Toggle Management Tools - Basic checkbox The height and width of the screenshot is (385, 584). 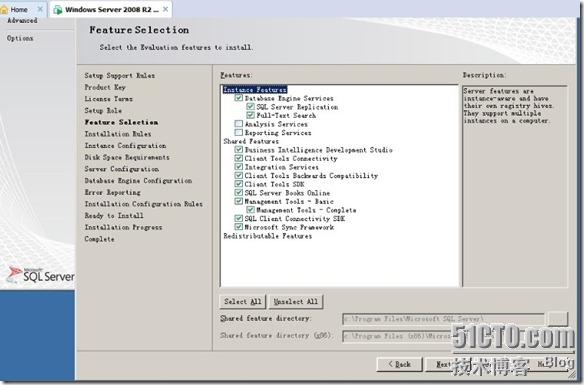tap(239, 201)
